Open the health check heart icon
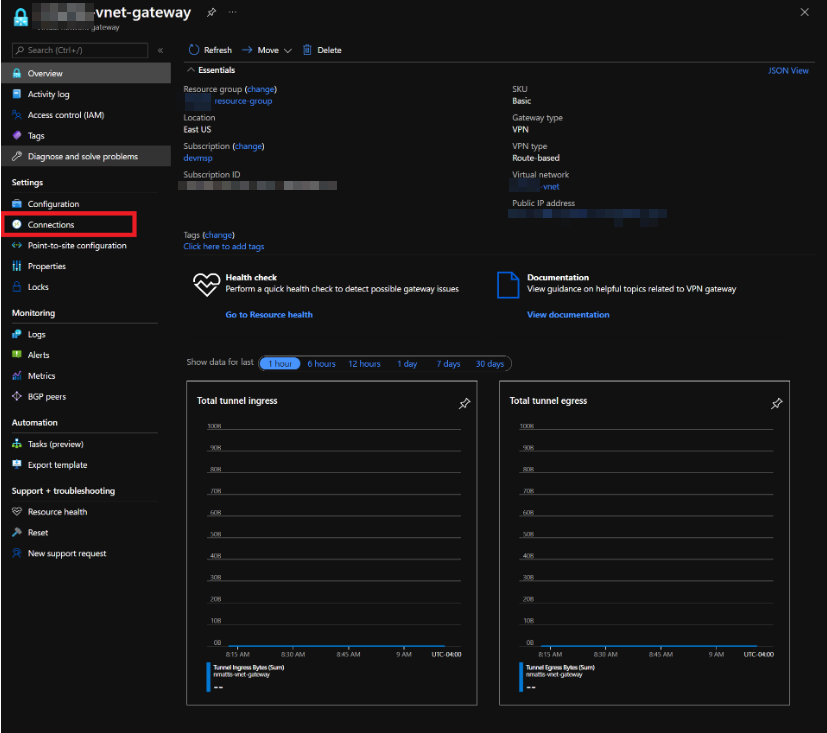 [205, 285]
